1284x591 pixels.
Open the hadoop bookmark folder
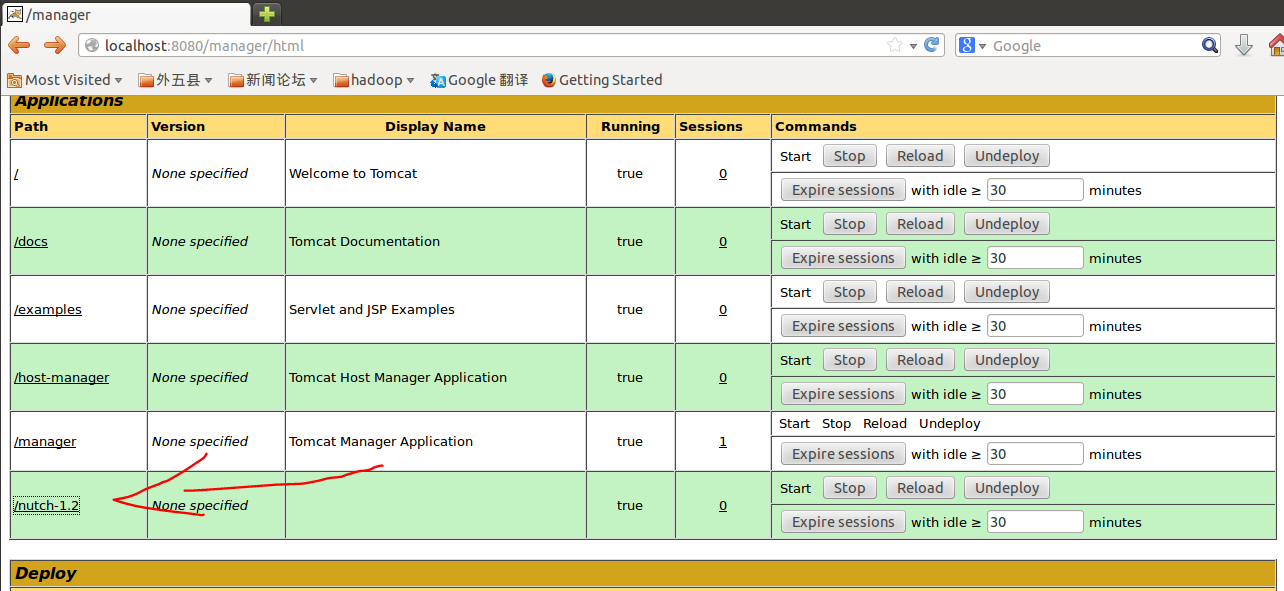pos(374,80)
